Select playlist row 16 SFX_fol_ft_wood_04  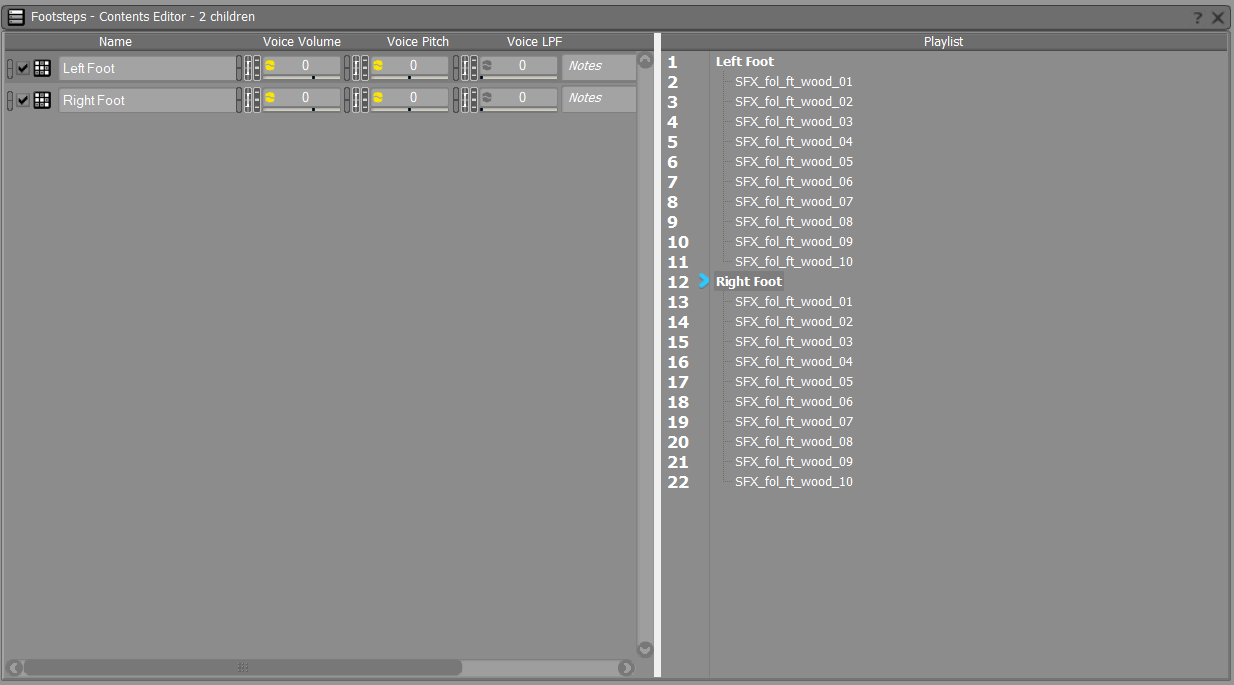794,362
